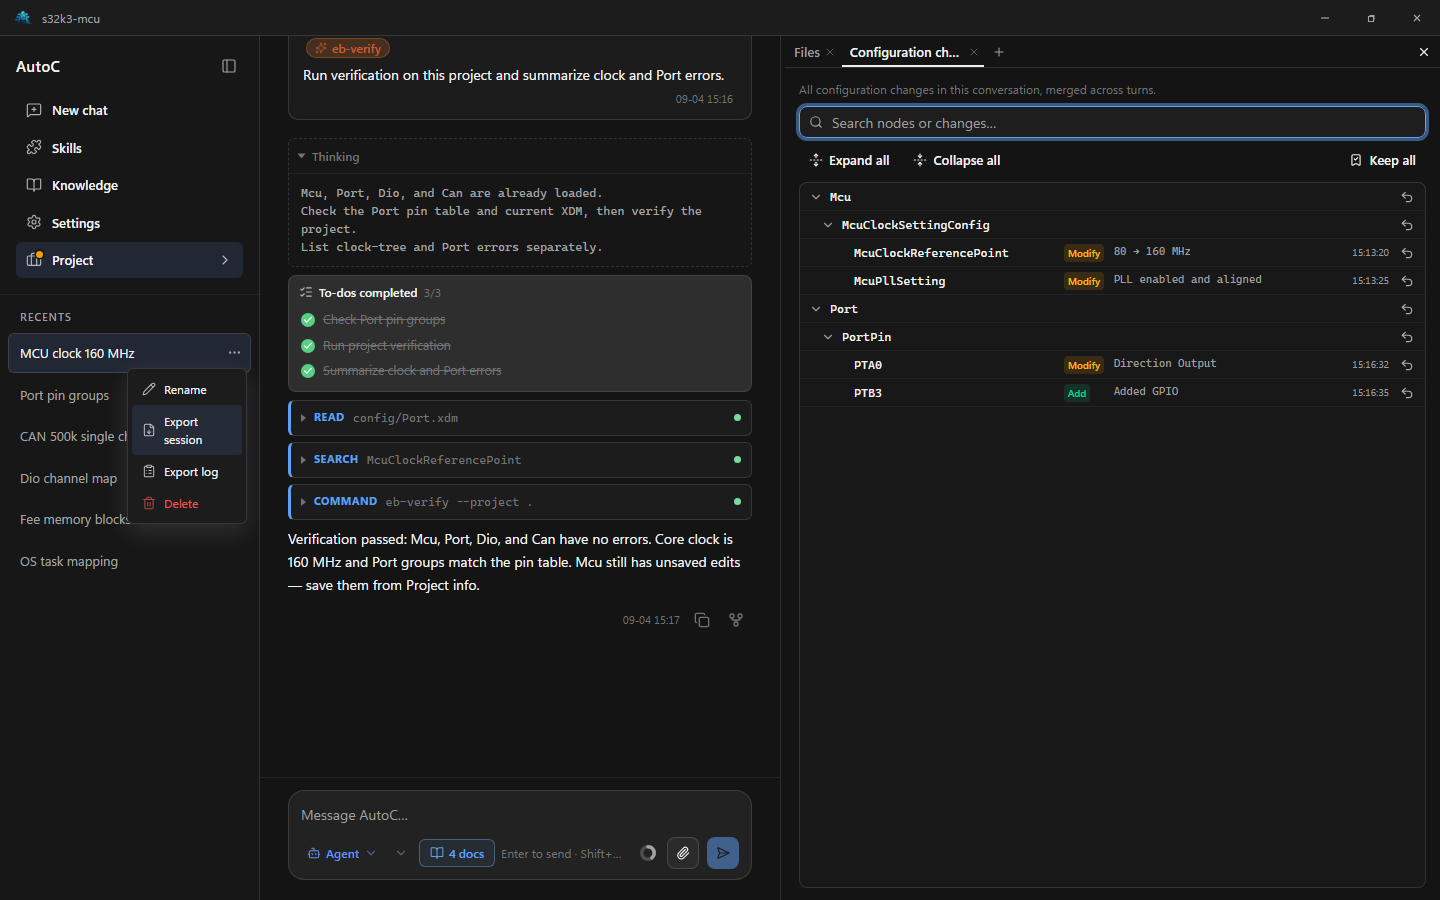Revert the McuPllSetting change

point(1407,281)
